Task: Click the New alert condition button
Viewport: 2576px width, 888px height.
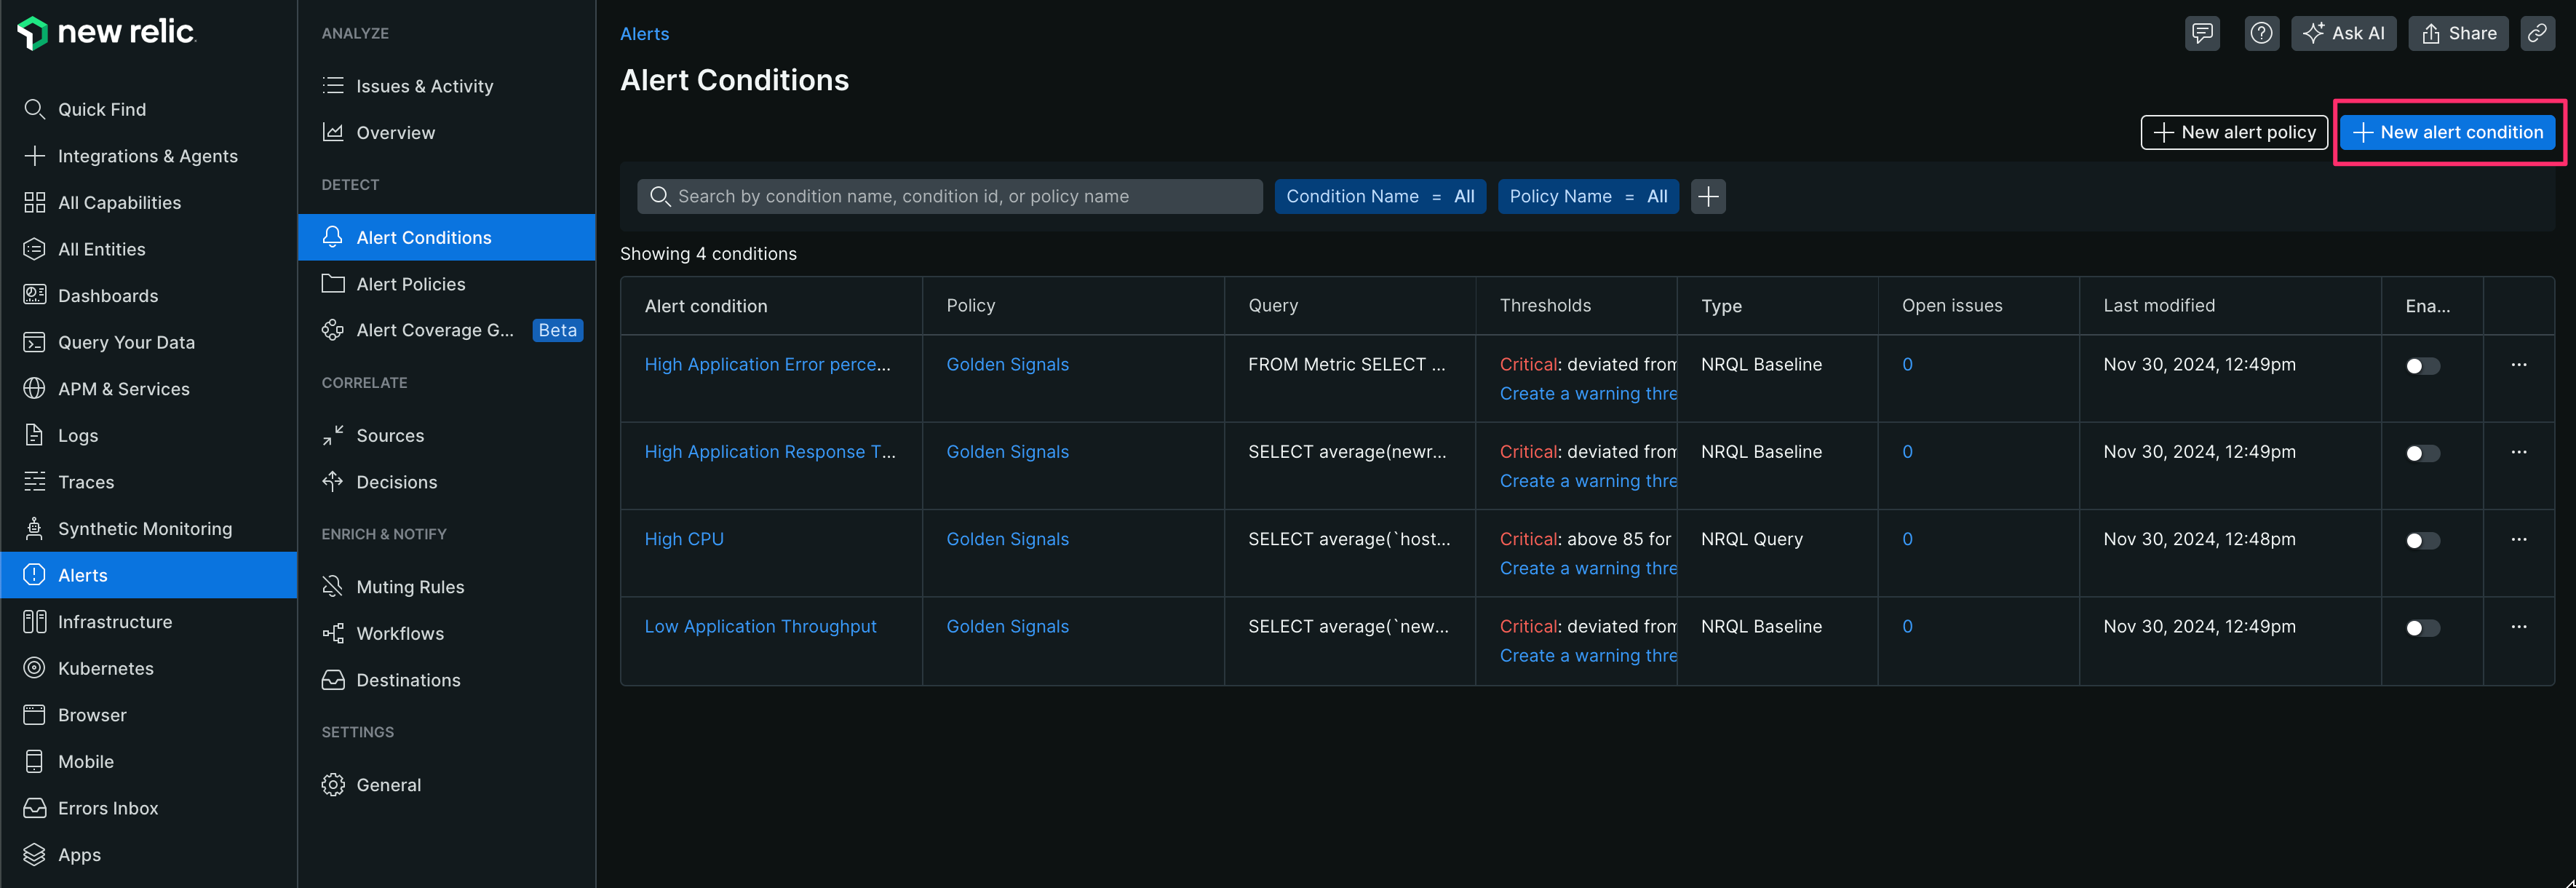Action: click(2447, 131)
